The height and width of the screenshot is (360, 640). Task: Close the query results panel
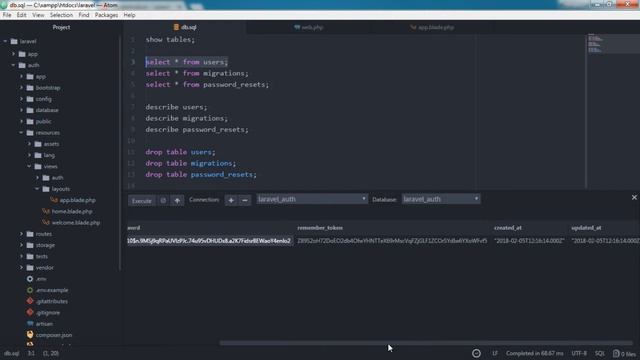tap(634, 197)
